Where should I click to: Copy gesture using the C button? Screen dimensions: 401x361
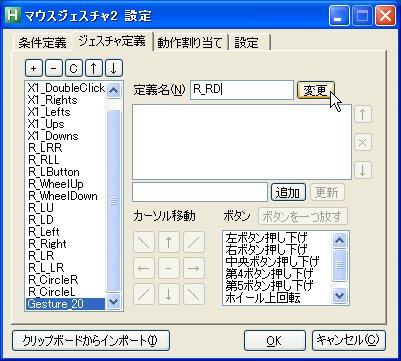click(x=74, y=69)
